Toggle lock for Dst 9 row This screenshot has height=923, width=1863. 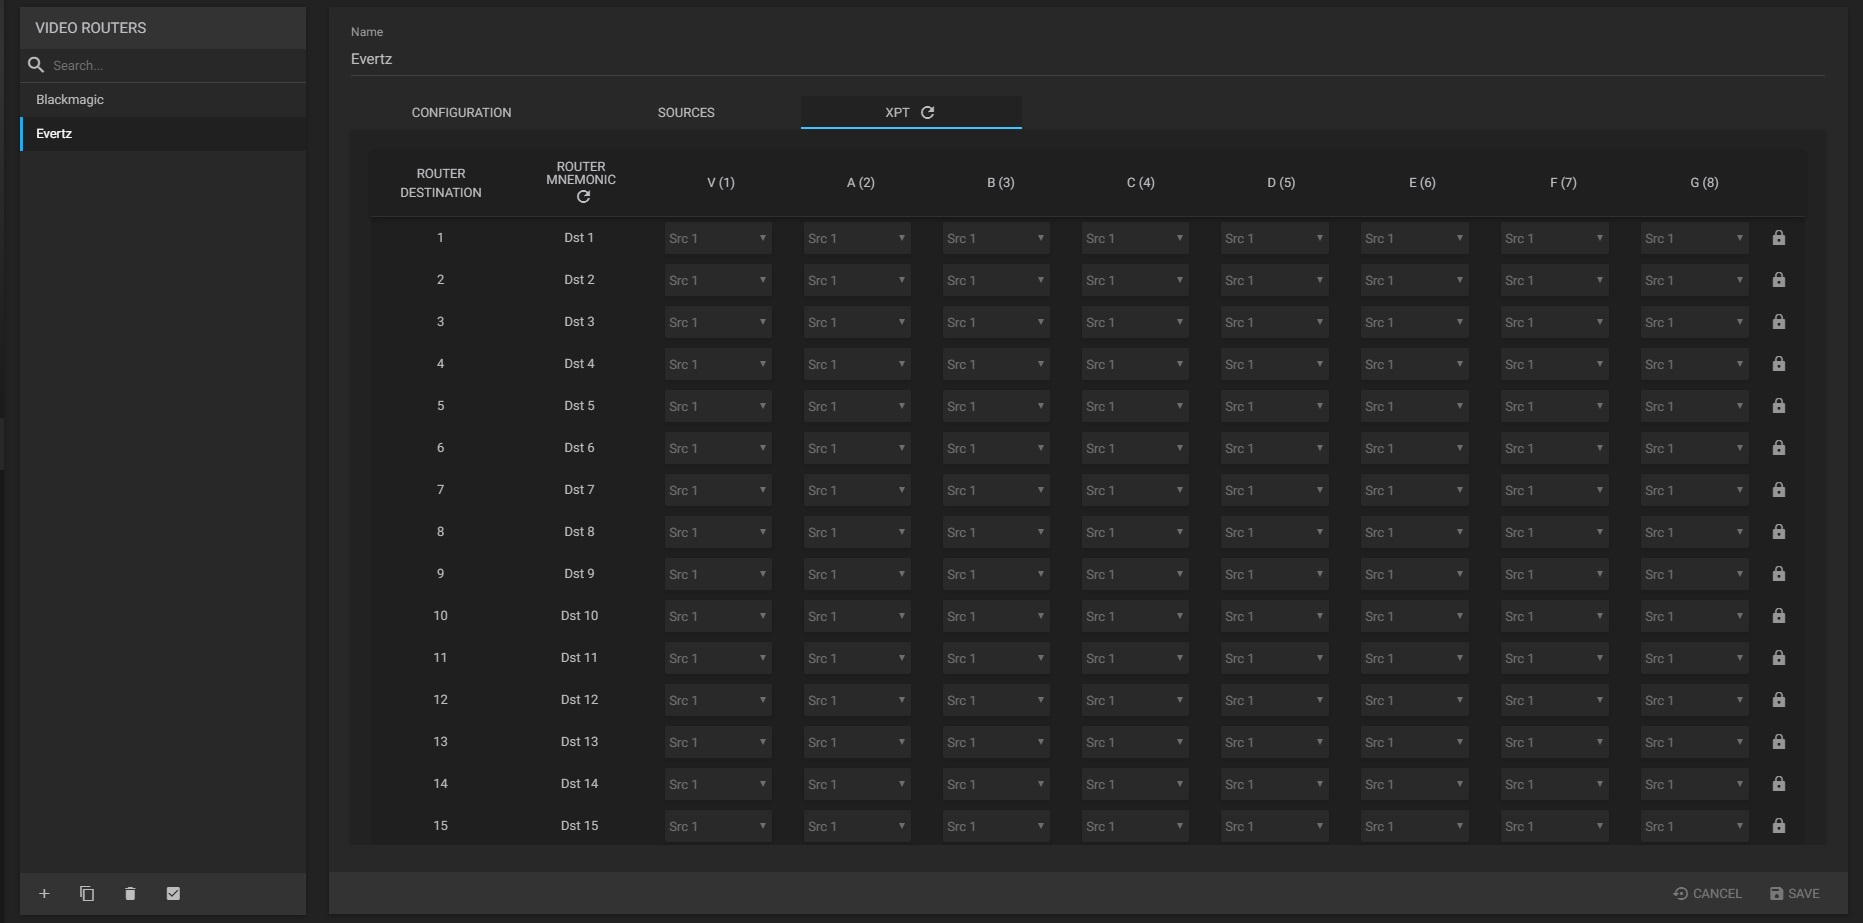click(x=1778, y=574)
